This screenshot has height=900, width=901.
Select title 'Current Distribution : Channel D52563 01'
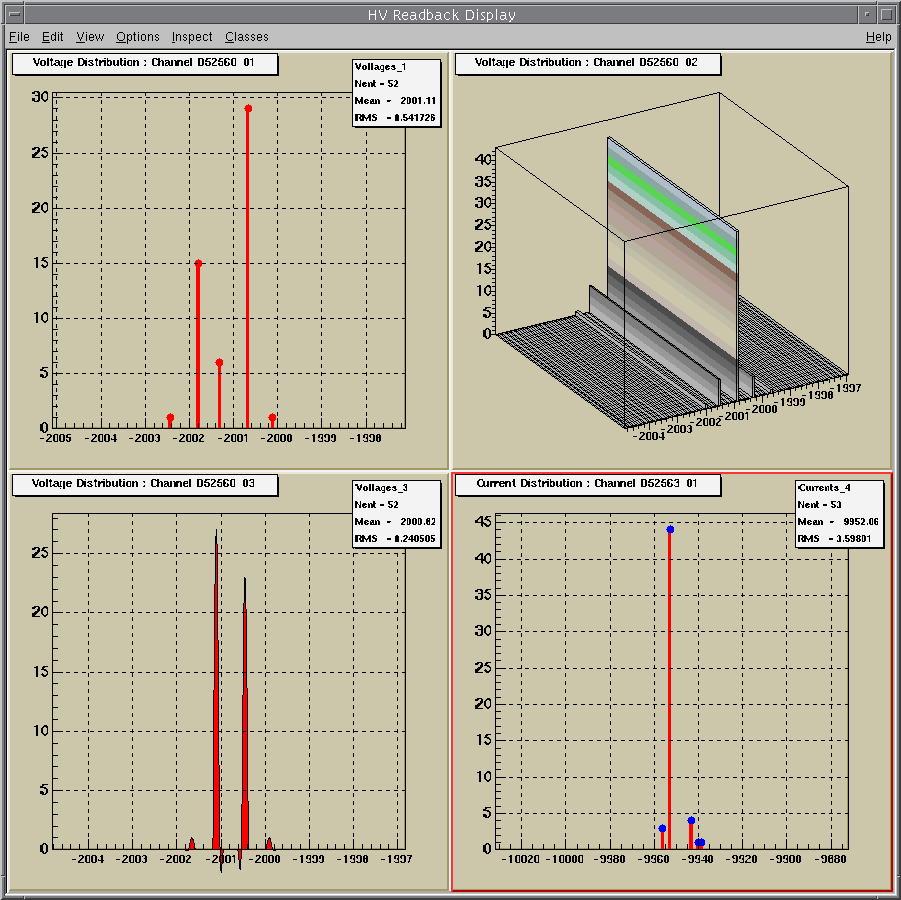tap(587, 483)
